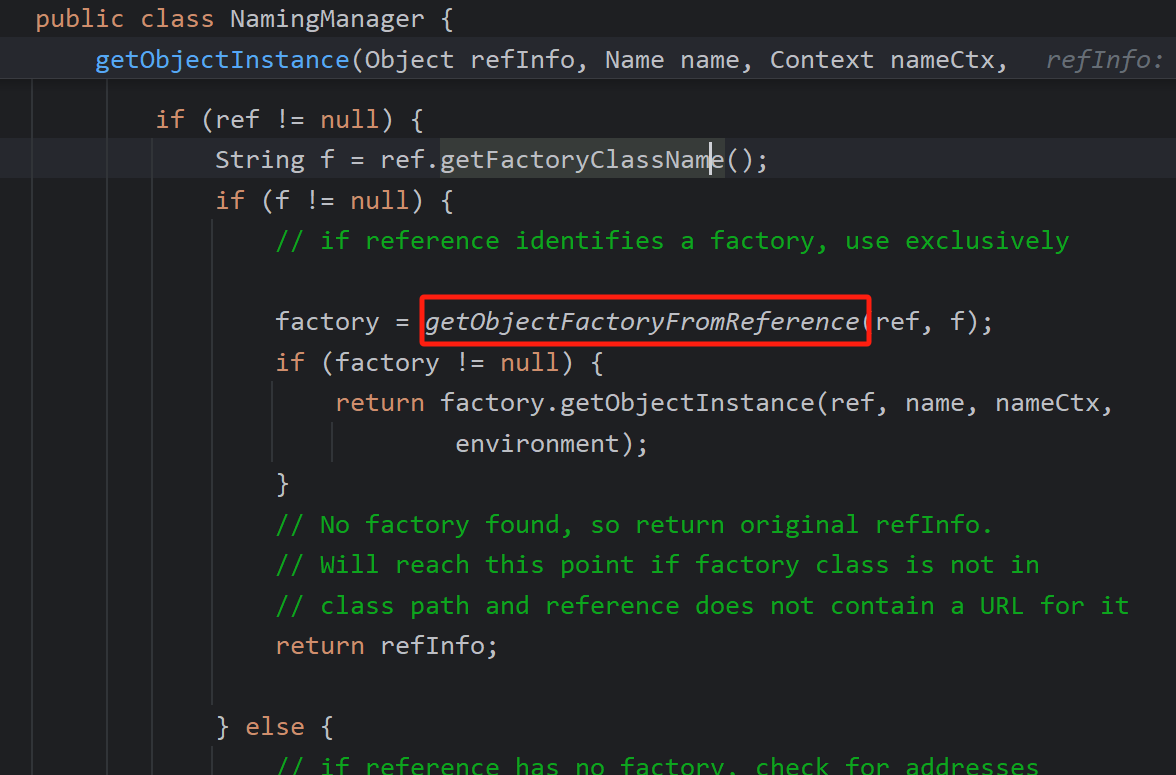Click the 'return refInfo;' statement
The width and height of the screenshot is (1176, 775).
[386, 646]
